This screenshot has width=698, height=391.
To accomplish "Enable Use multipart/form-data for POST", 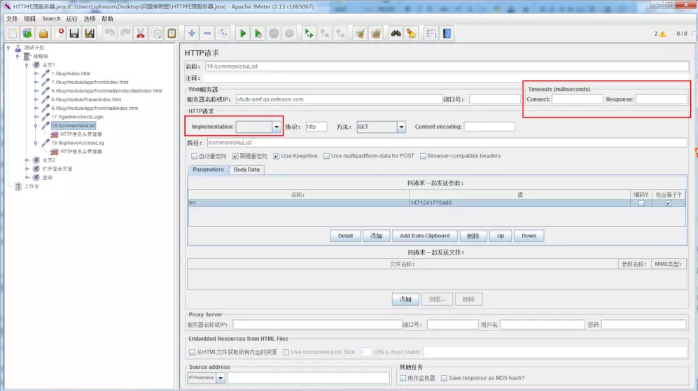I will [x=326, y=156].
